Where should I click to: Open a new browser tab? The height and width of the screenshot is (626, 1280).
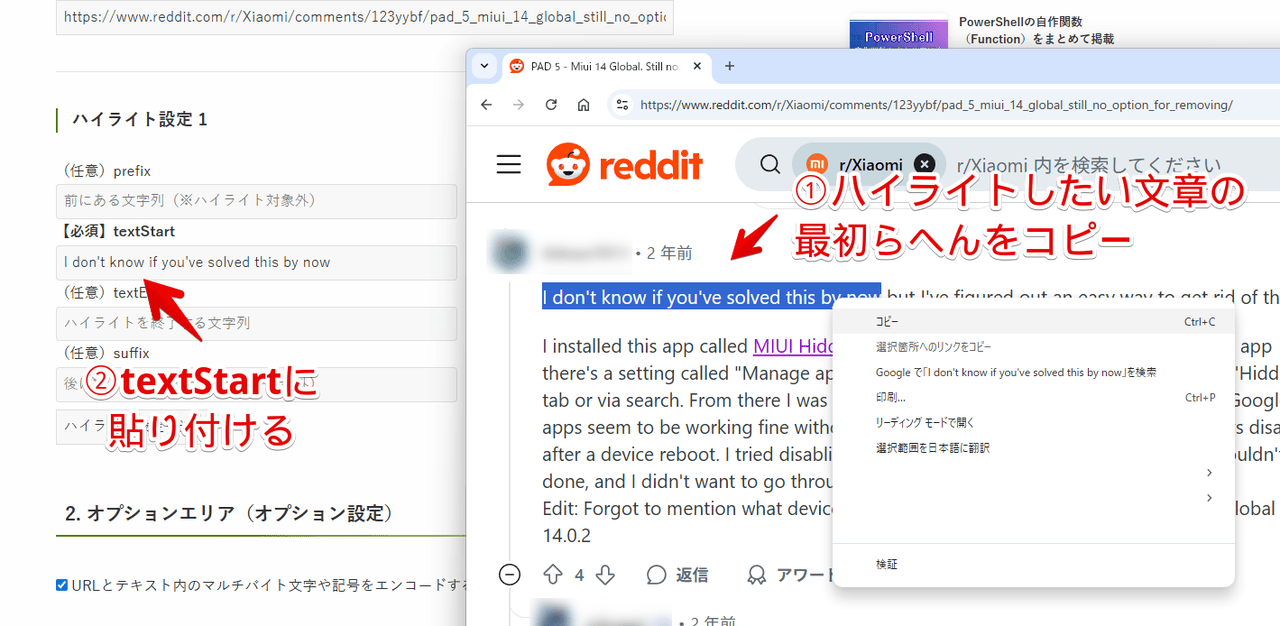(730, 66)
